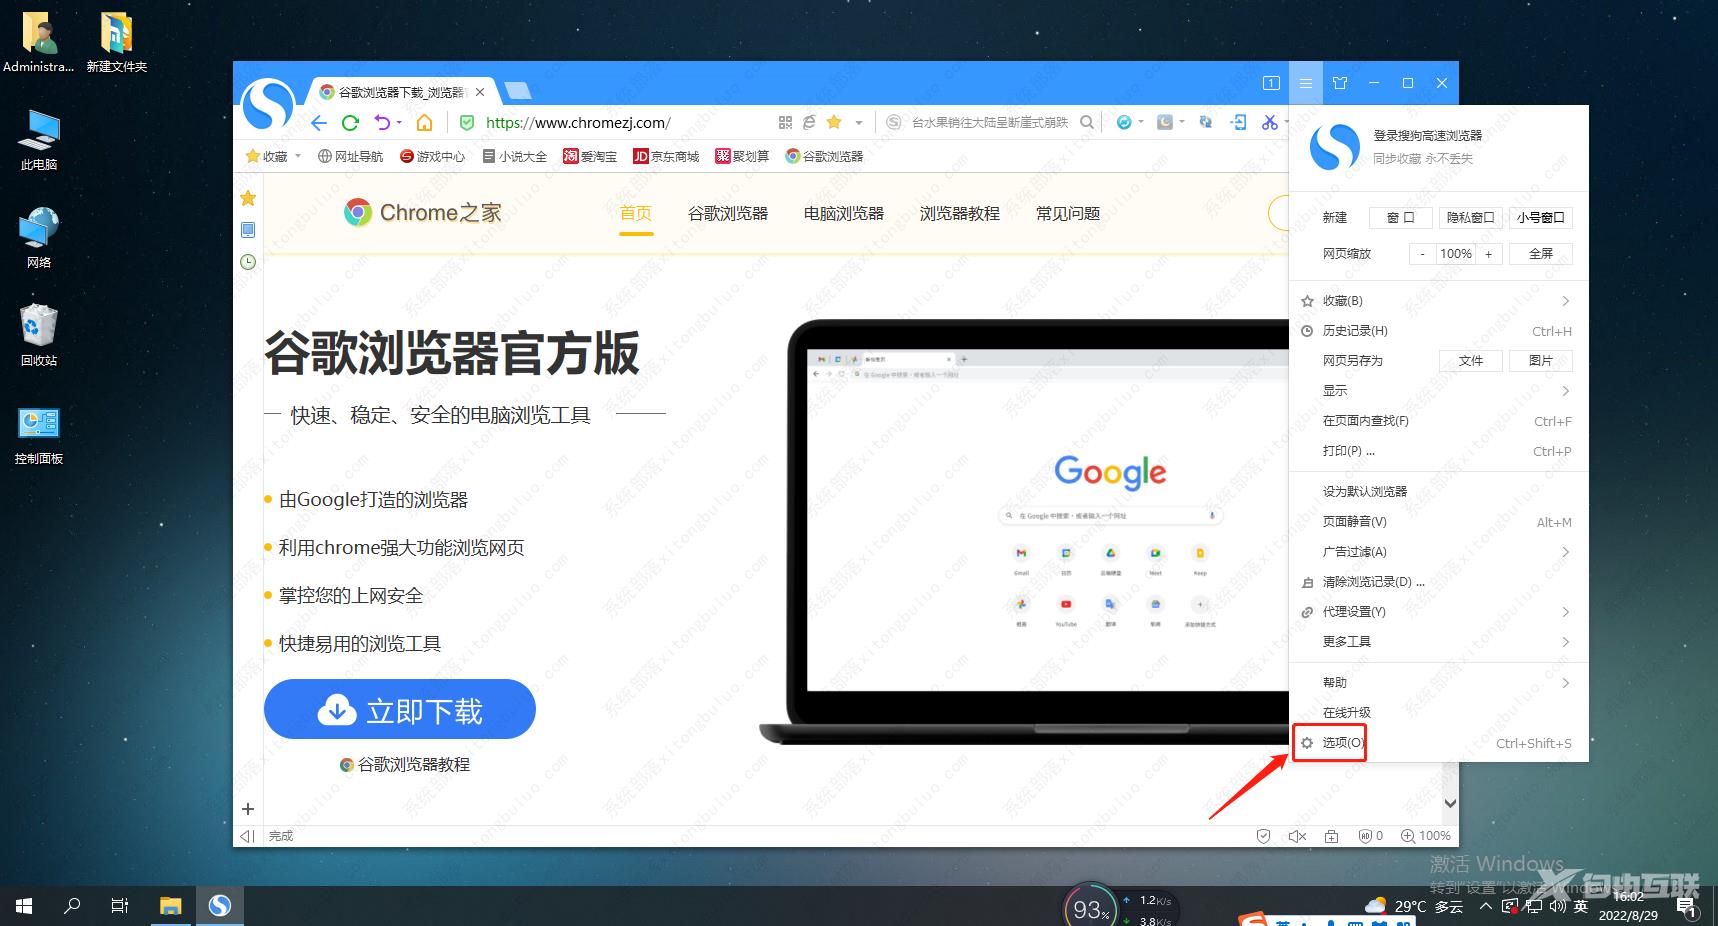Open new tab button next to tab
Image resolution: width=1718 pixels, height=926 pixels.
(x=517, y=92)
